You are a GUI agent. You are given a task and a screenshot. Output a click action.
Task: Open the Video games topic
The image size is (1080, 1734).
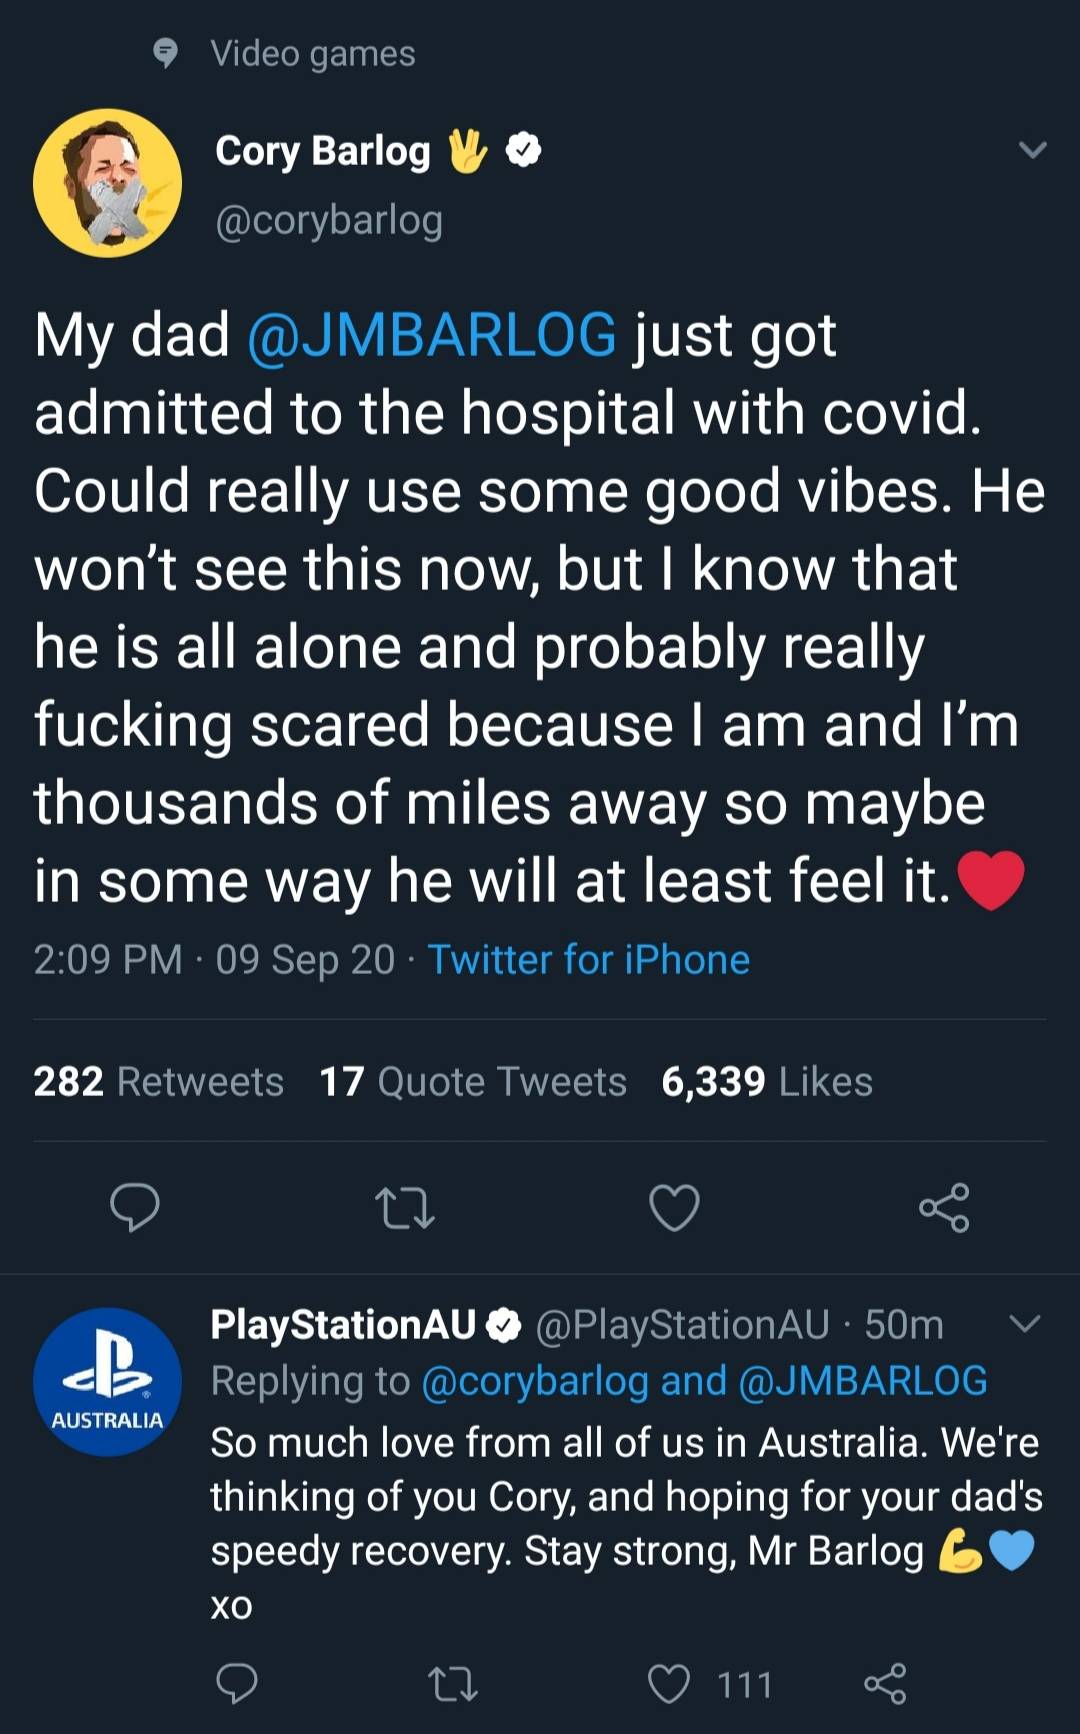click(x=312, y=53)
